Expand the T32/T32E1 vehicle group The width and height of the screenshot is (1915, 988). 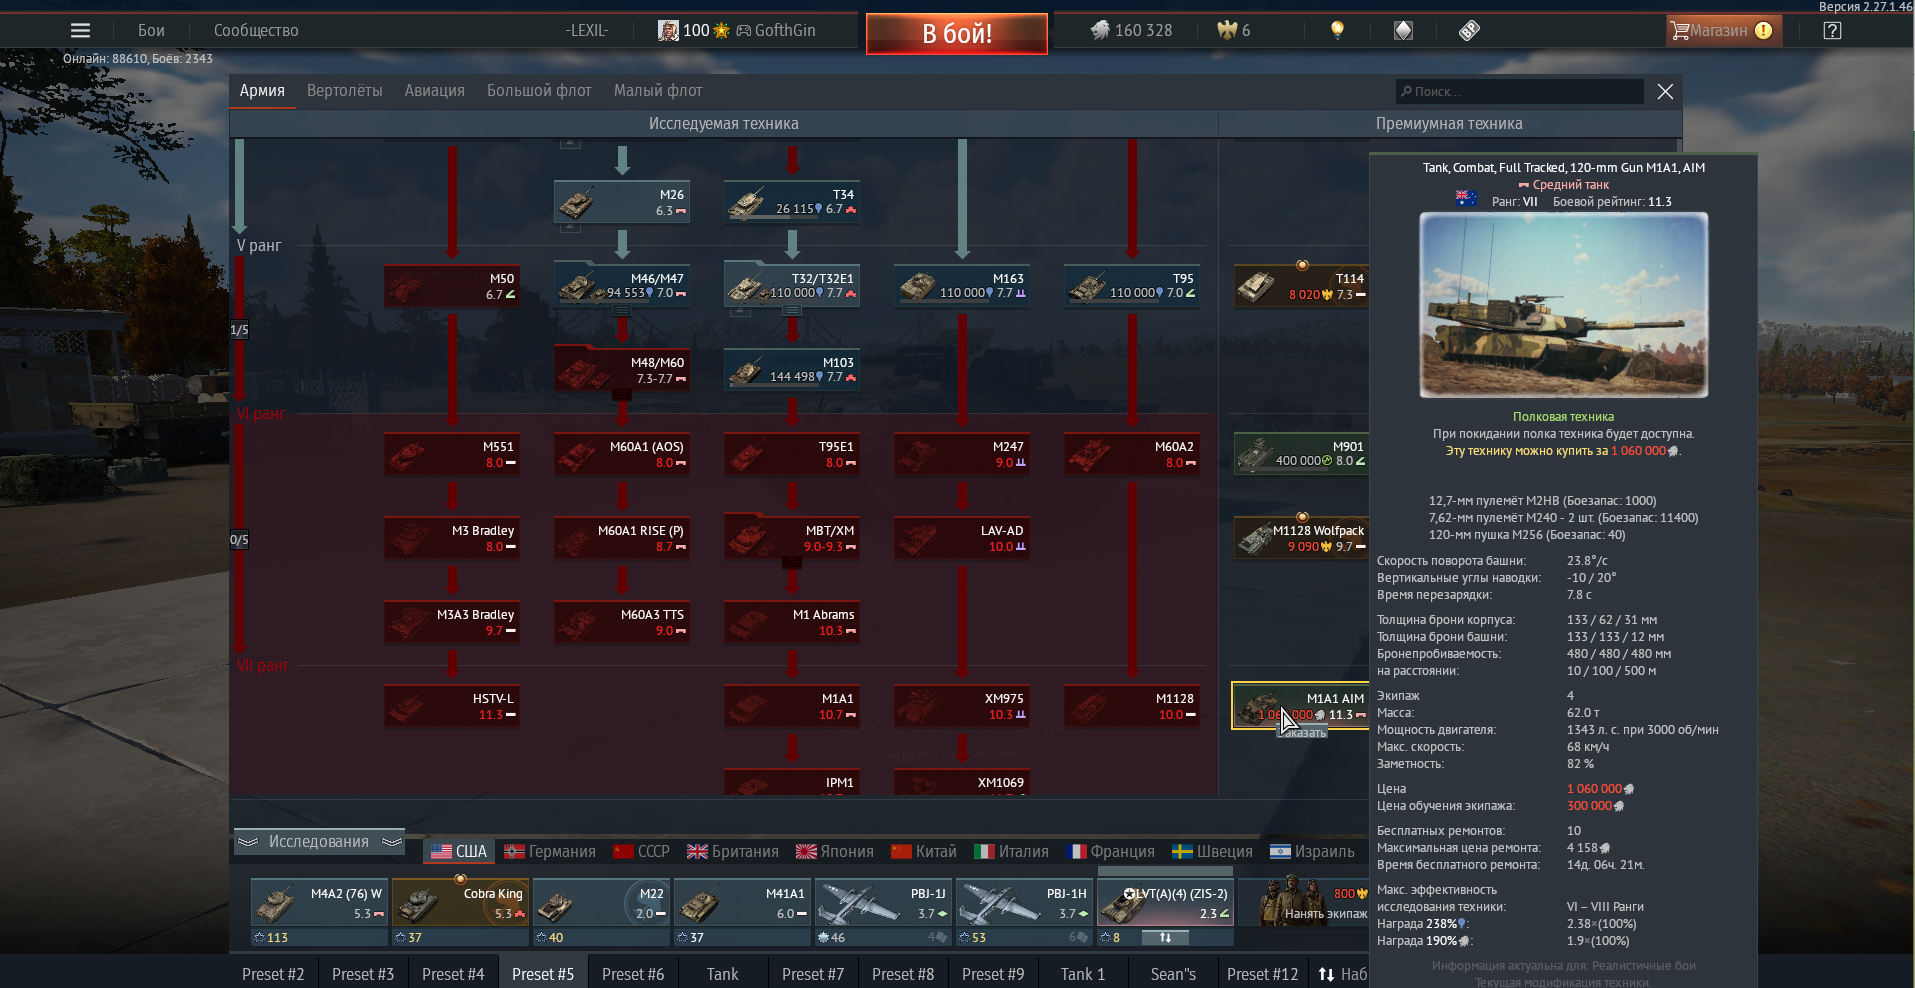(792, 286)
